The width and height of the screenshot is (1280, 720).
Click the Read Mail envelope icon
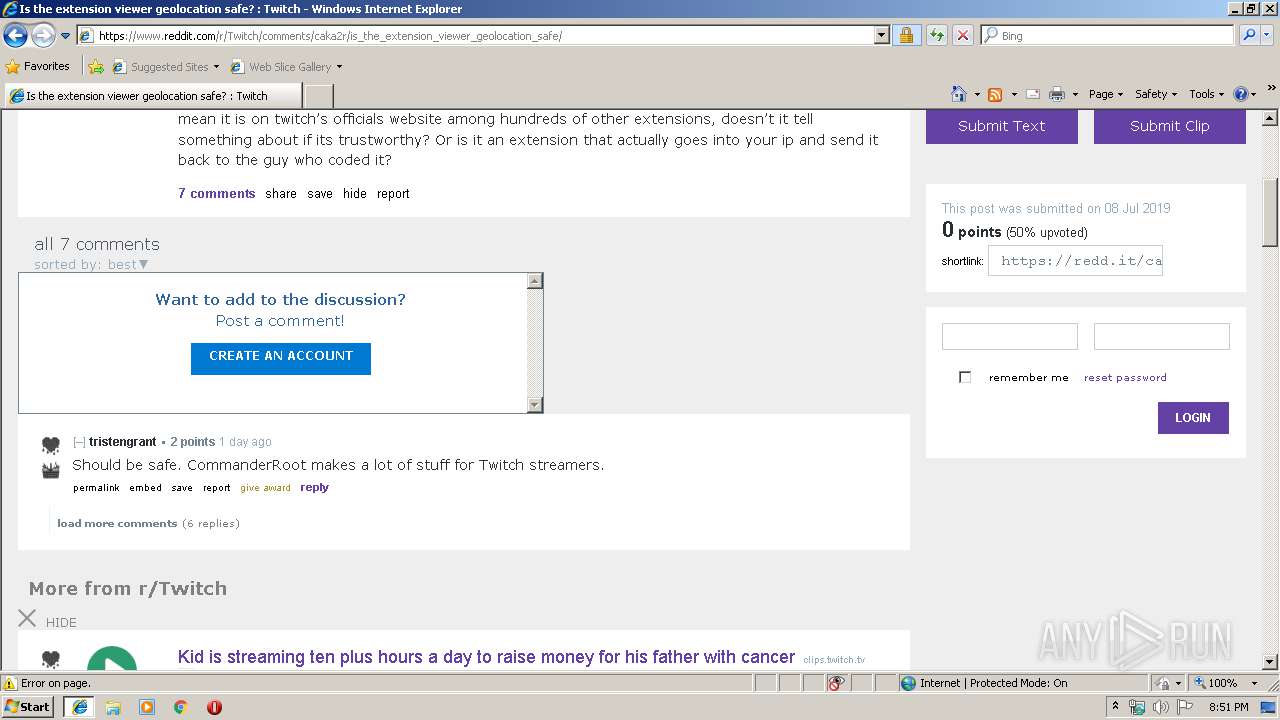(x=1033, y=94)
